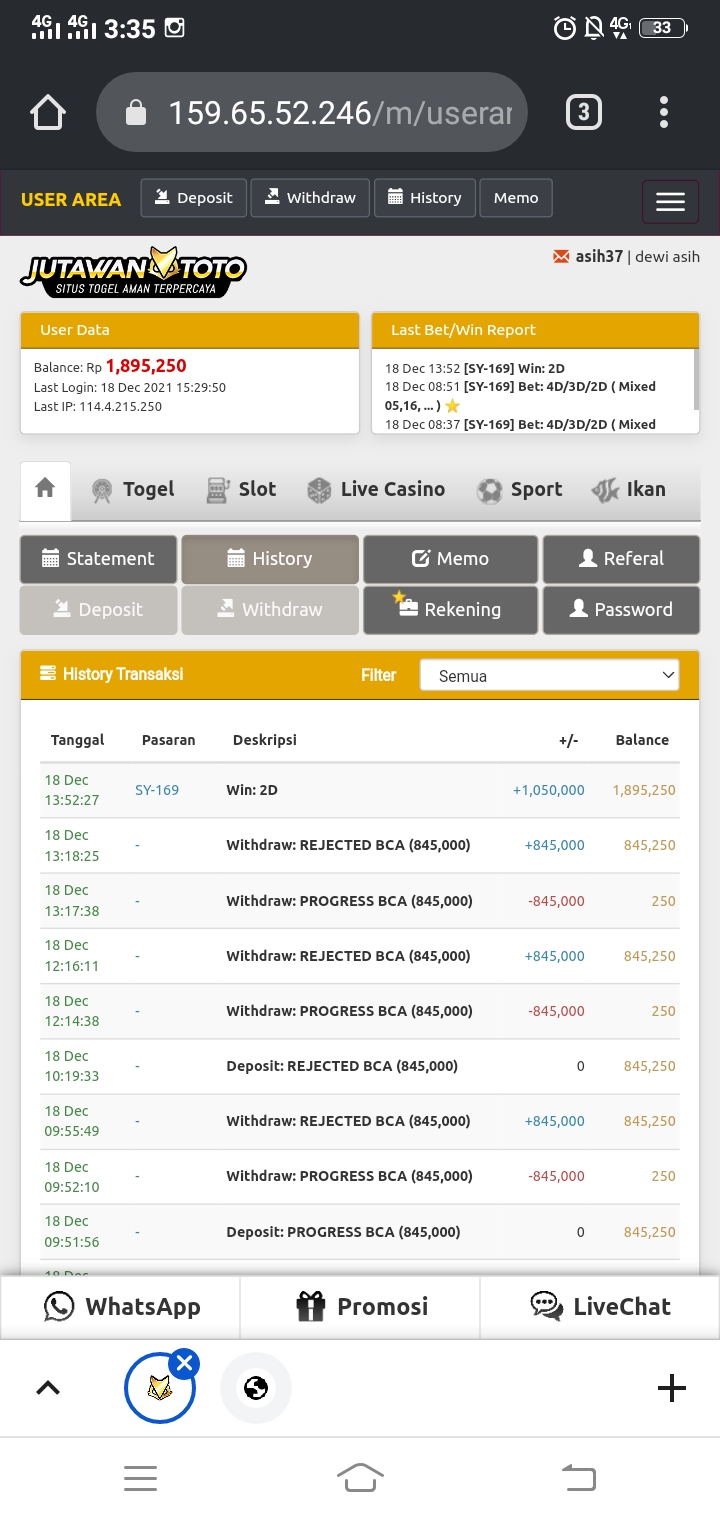
Task: Tap the envelope message icon near username
Action: (561, 257)
